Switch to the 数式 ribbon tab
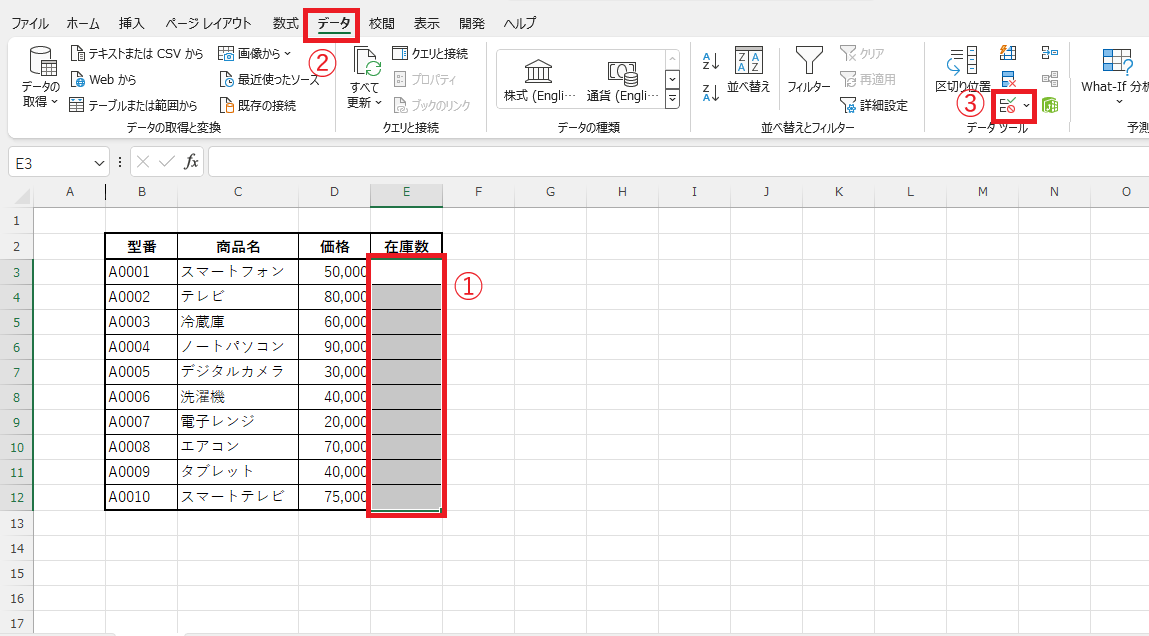Image resolution: width=1149 pixels, height=636 pixels. click(x=285, y=22)
